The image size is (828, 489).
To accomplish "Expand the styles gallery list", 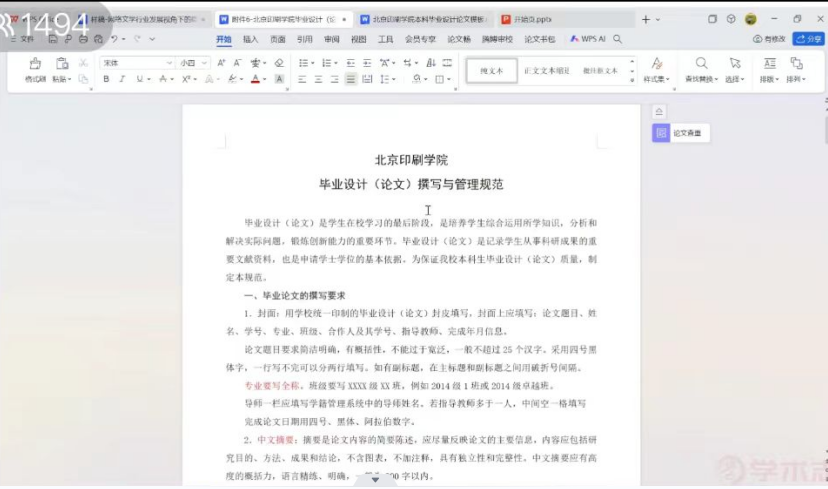I will (x=632, y=76).
